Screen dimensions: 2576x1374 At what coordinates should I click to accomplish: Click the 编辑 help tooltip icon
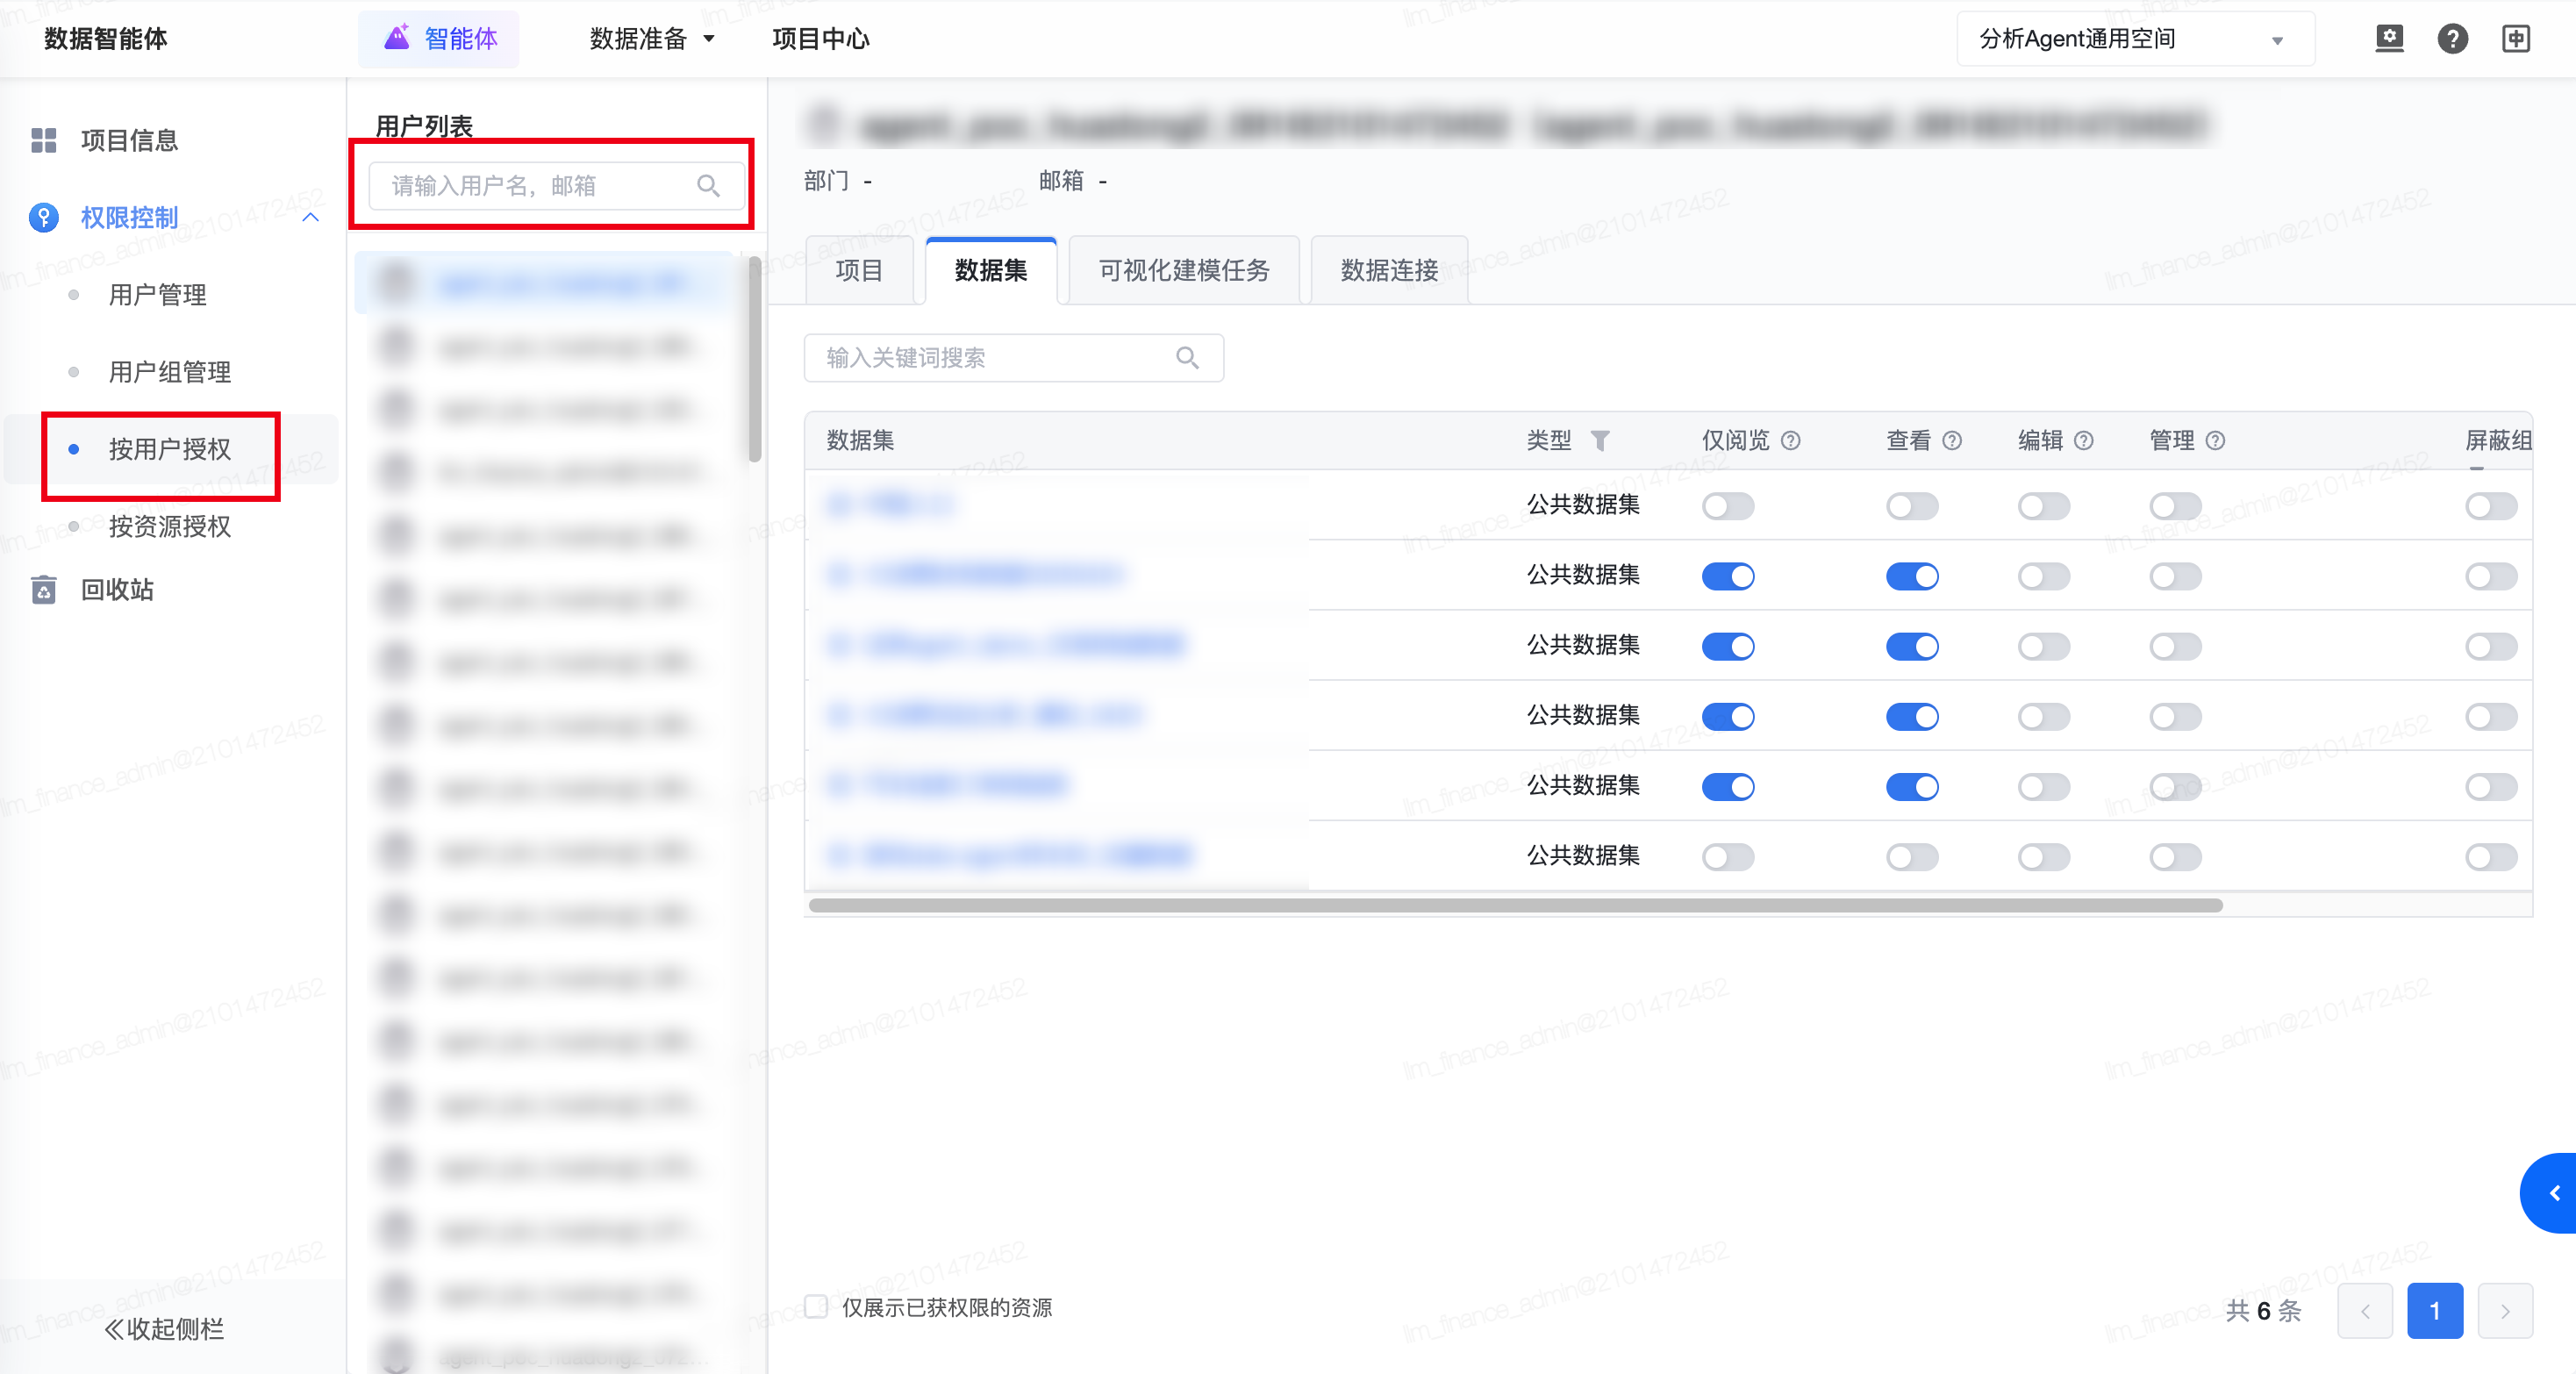tap(2084, 441)
